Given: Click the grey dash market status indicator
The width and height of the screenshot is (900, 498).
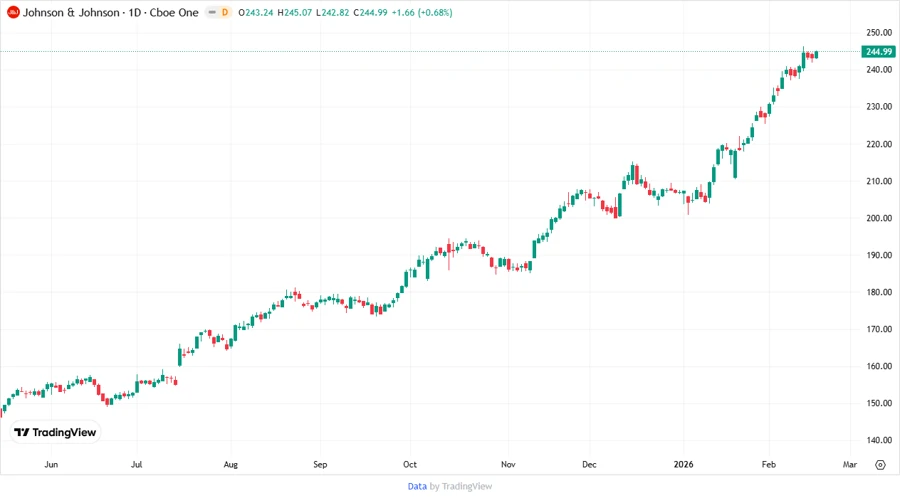Looking at the screenshot, I should point(212,12).
